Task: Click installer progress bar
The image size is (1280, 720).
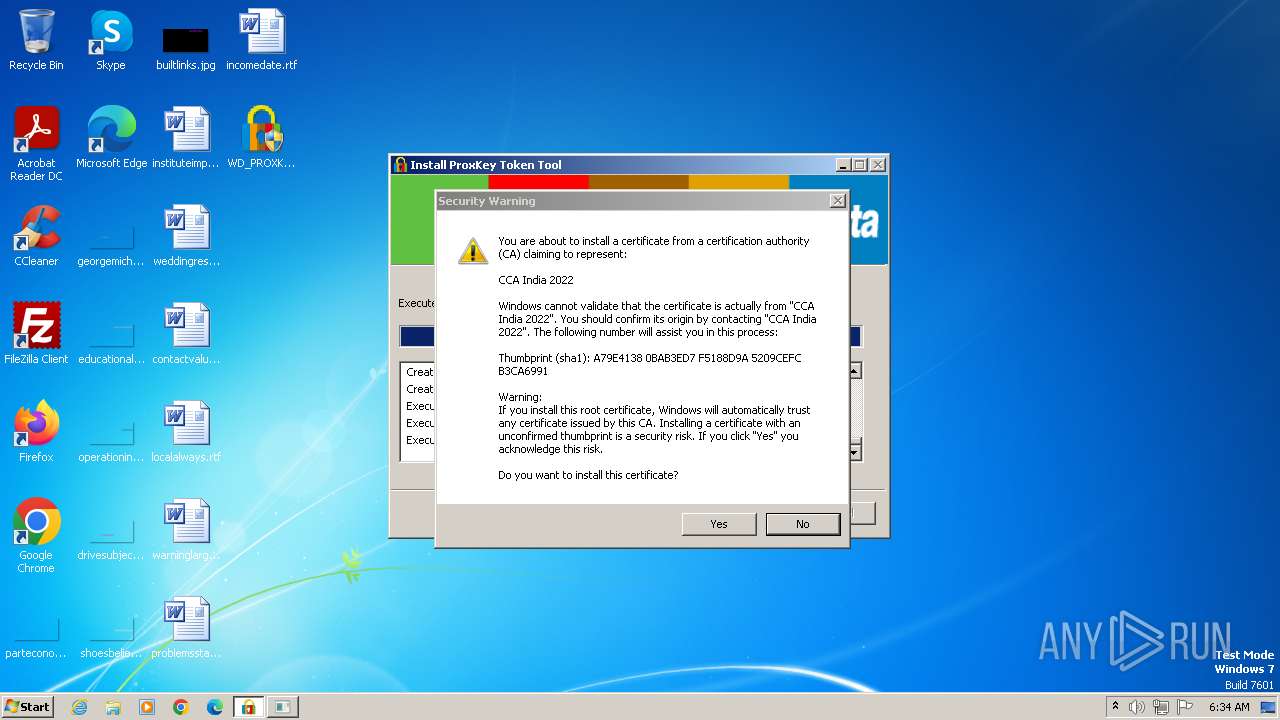Action: tap(630, 336)
